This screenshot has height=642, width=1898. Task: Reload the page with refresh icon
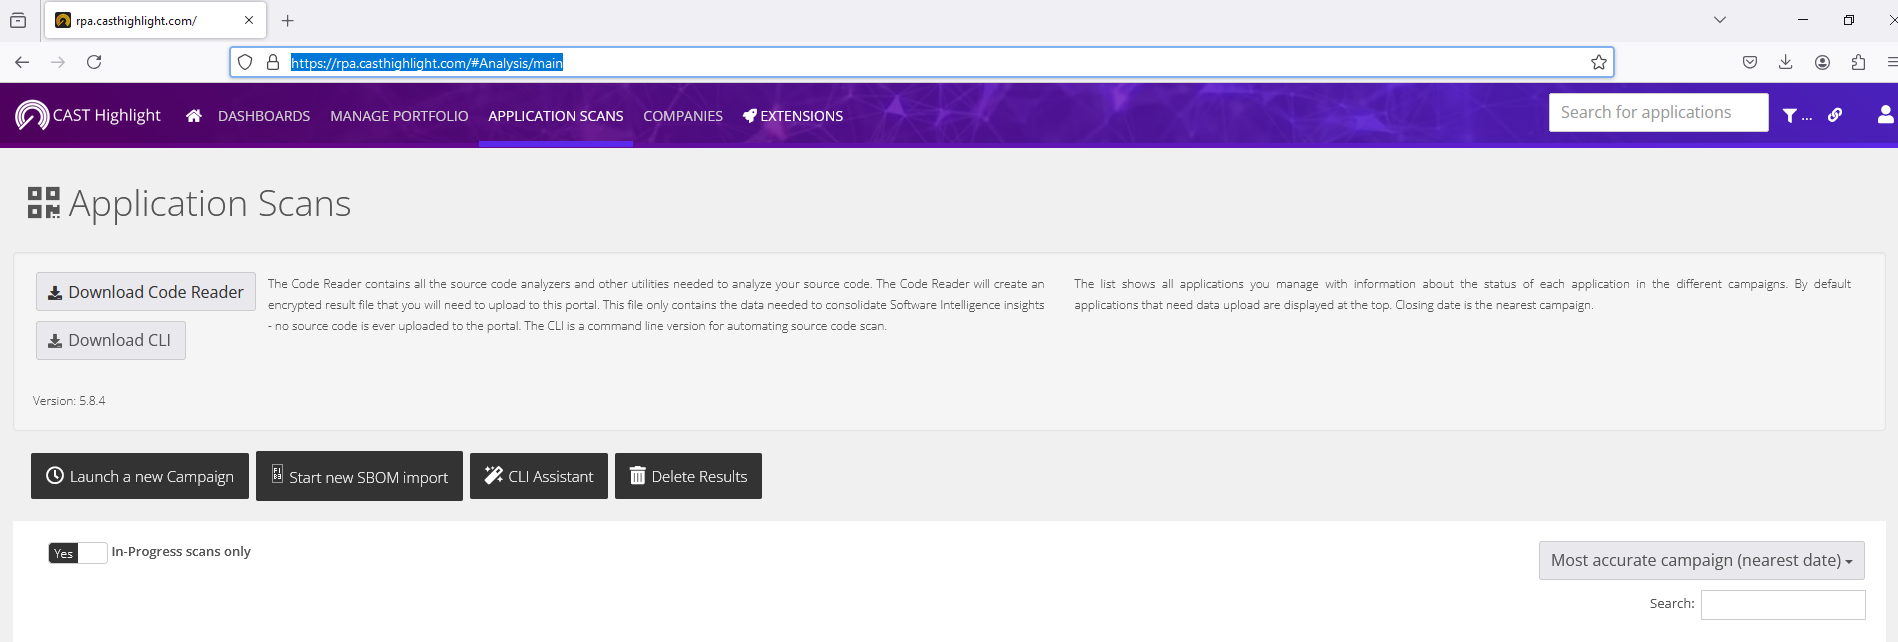tap(94, 62)
